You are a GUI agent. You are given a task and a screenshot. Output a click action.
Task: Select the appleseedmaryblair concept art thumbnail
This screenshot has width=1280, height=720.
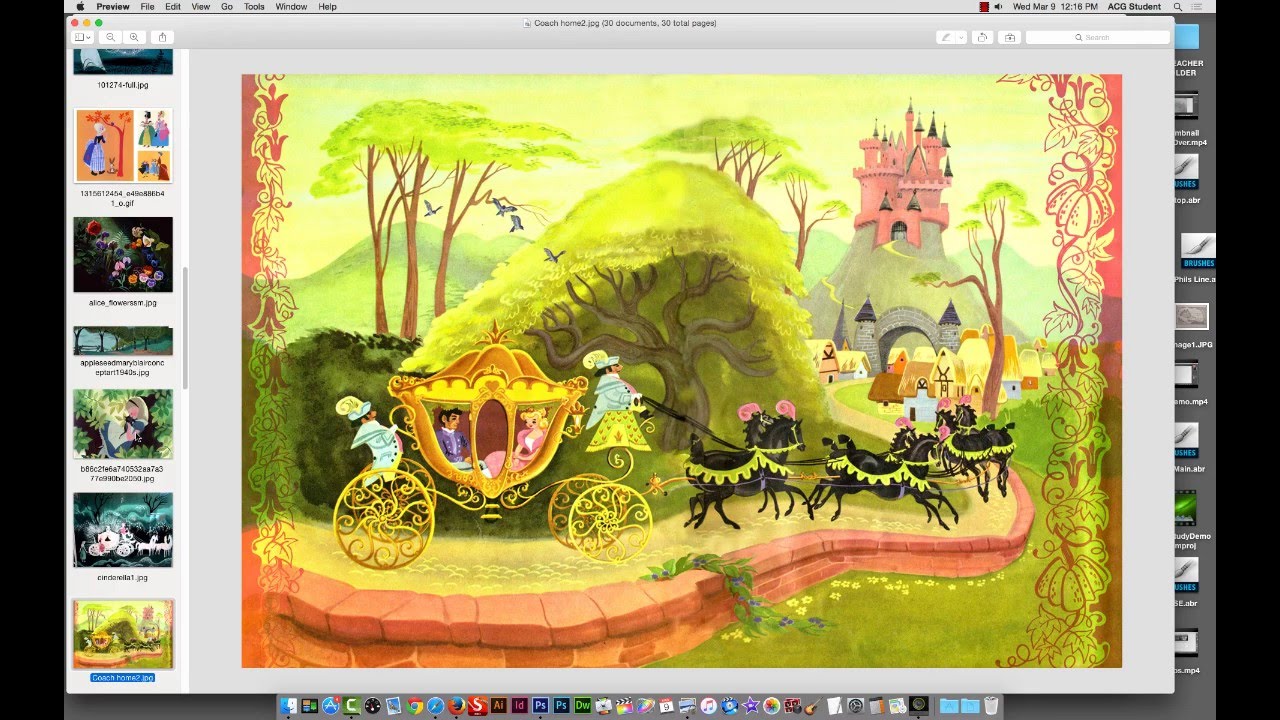pos(123,341)
